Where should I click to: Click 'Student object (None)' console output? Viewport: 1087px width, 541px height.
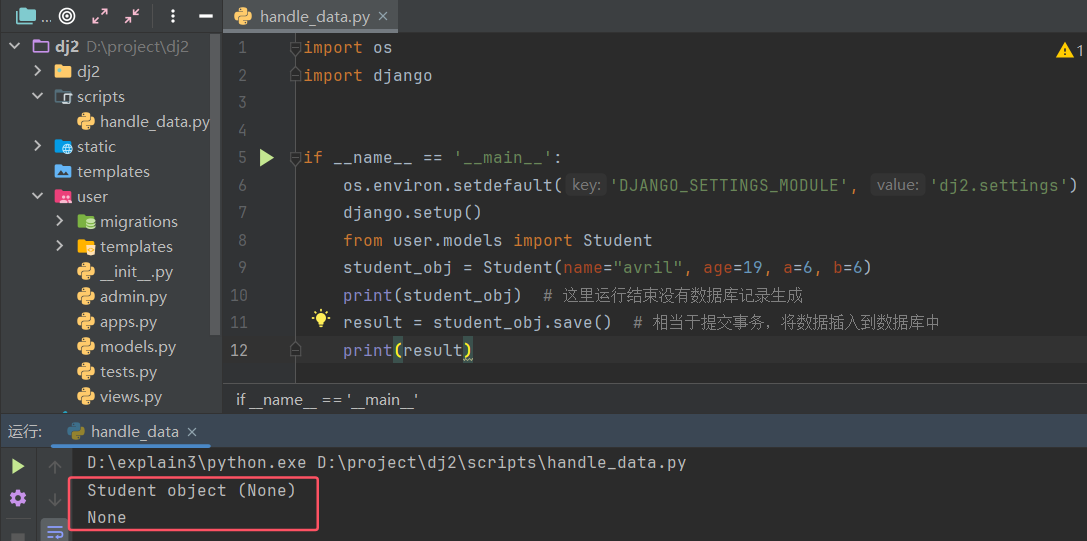191,490
